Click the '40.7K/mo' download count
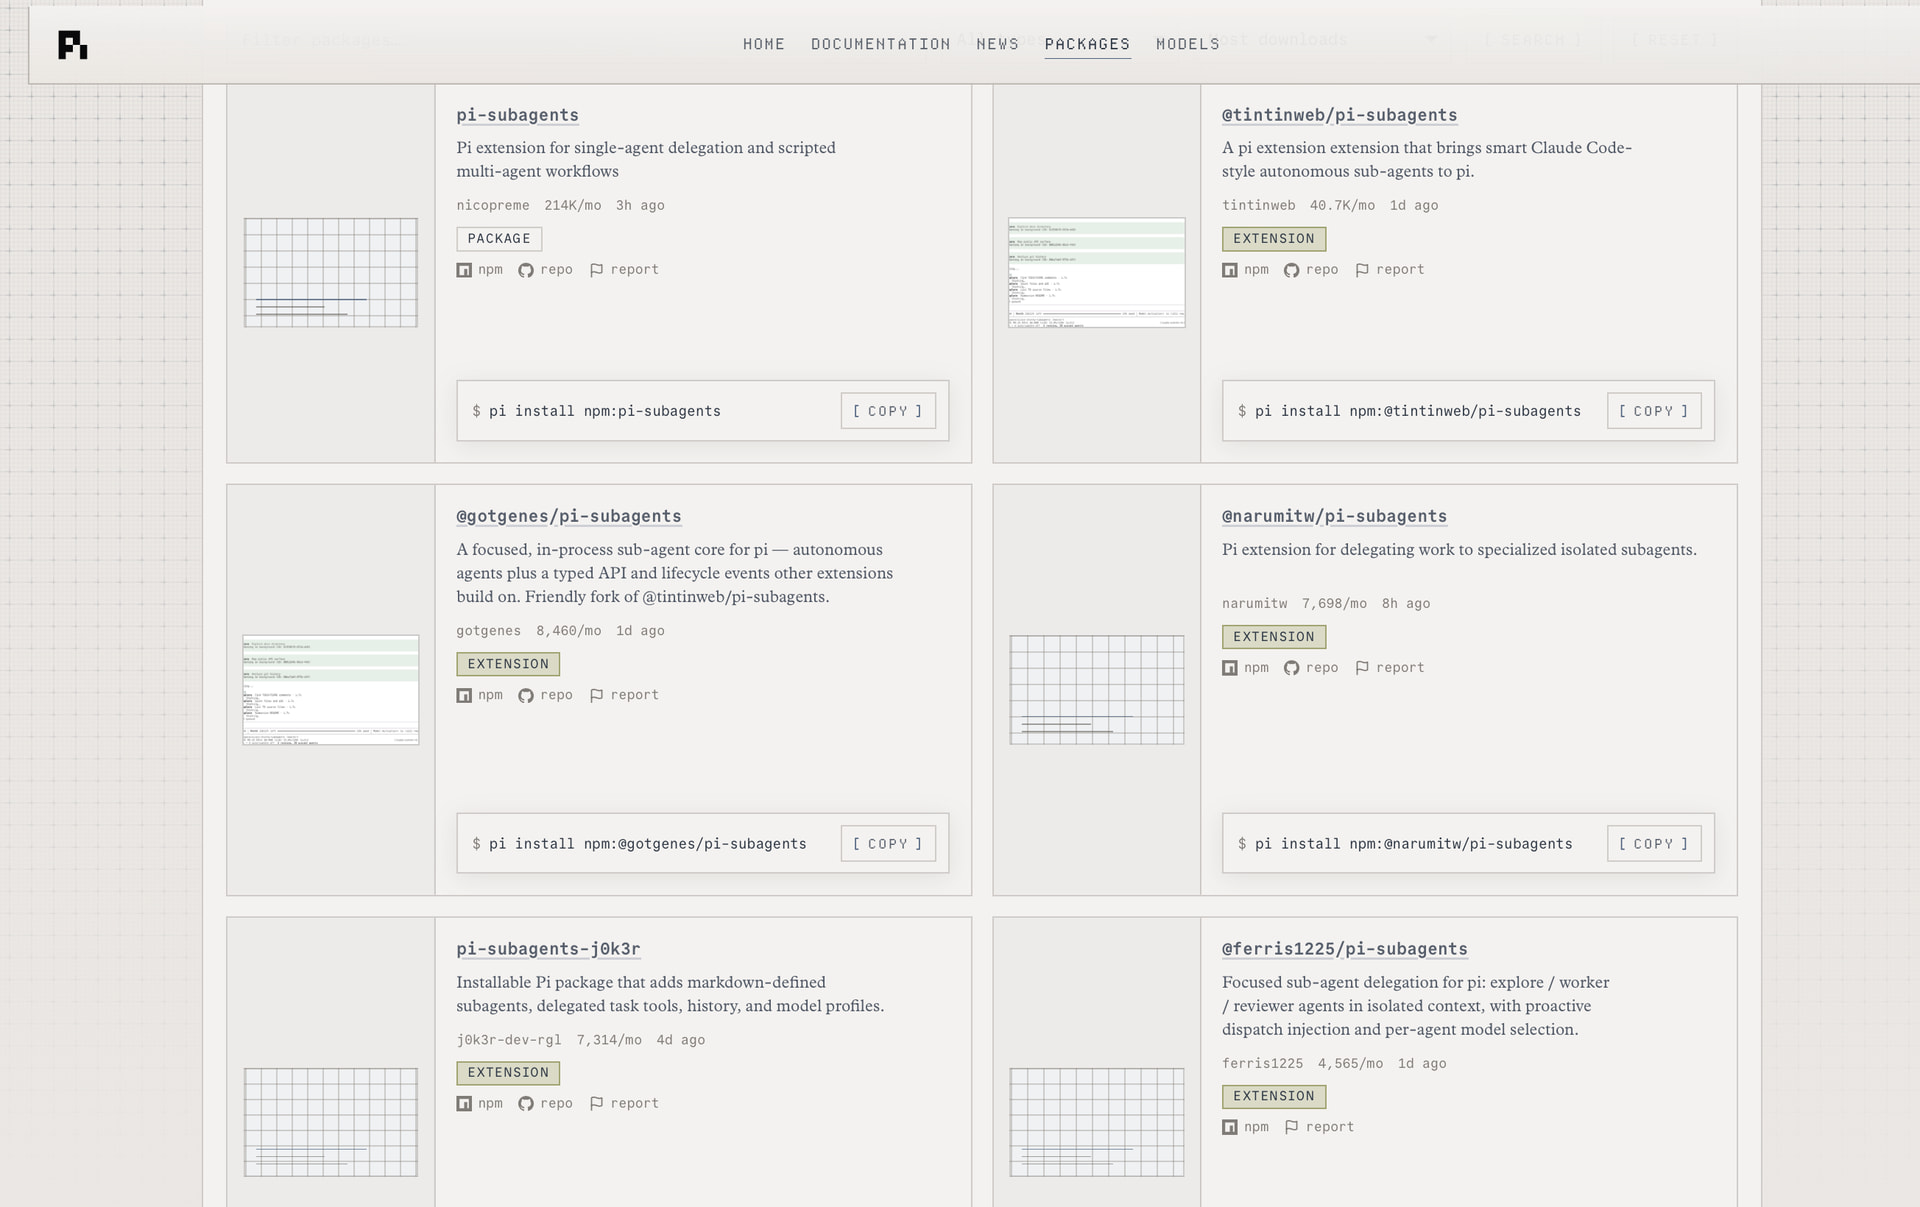The height and width of the screenshot is (1207, 1920). [1342, 205]
